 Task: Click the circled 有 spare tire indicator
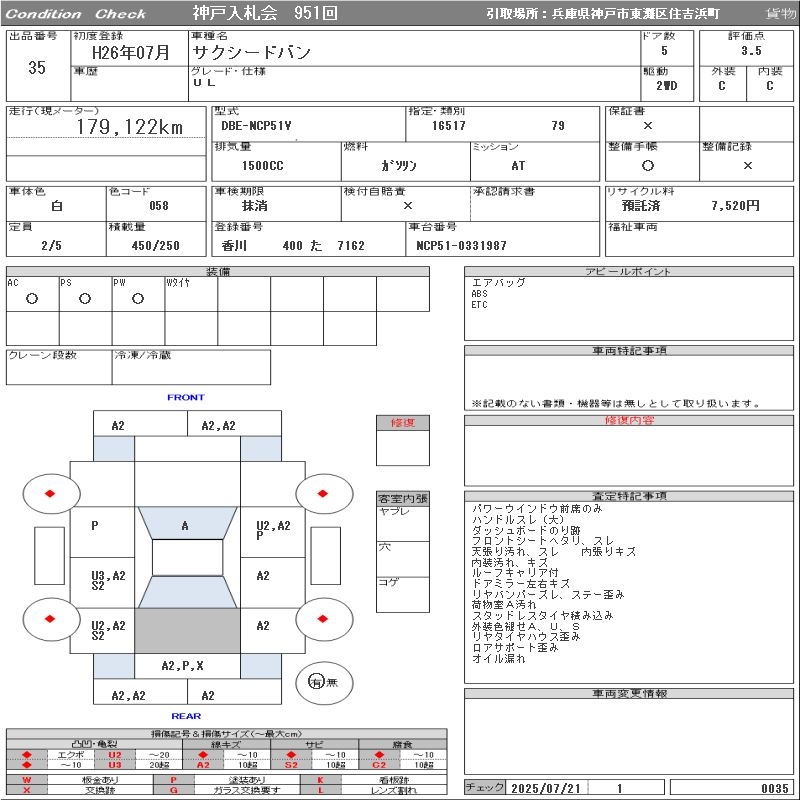point(317,682)
